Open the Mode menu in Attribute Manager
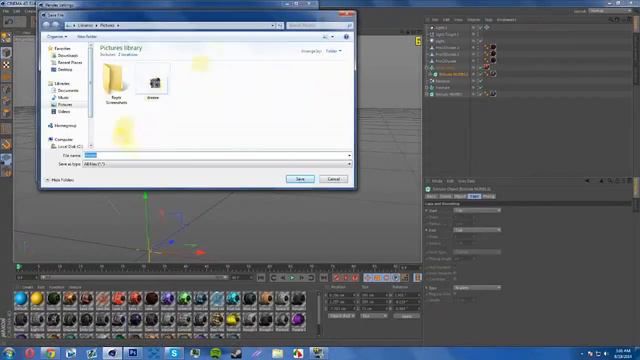 coord(437,181)
